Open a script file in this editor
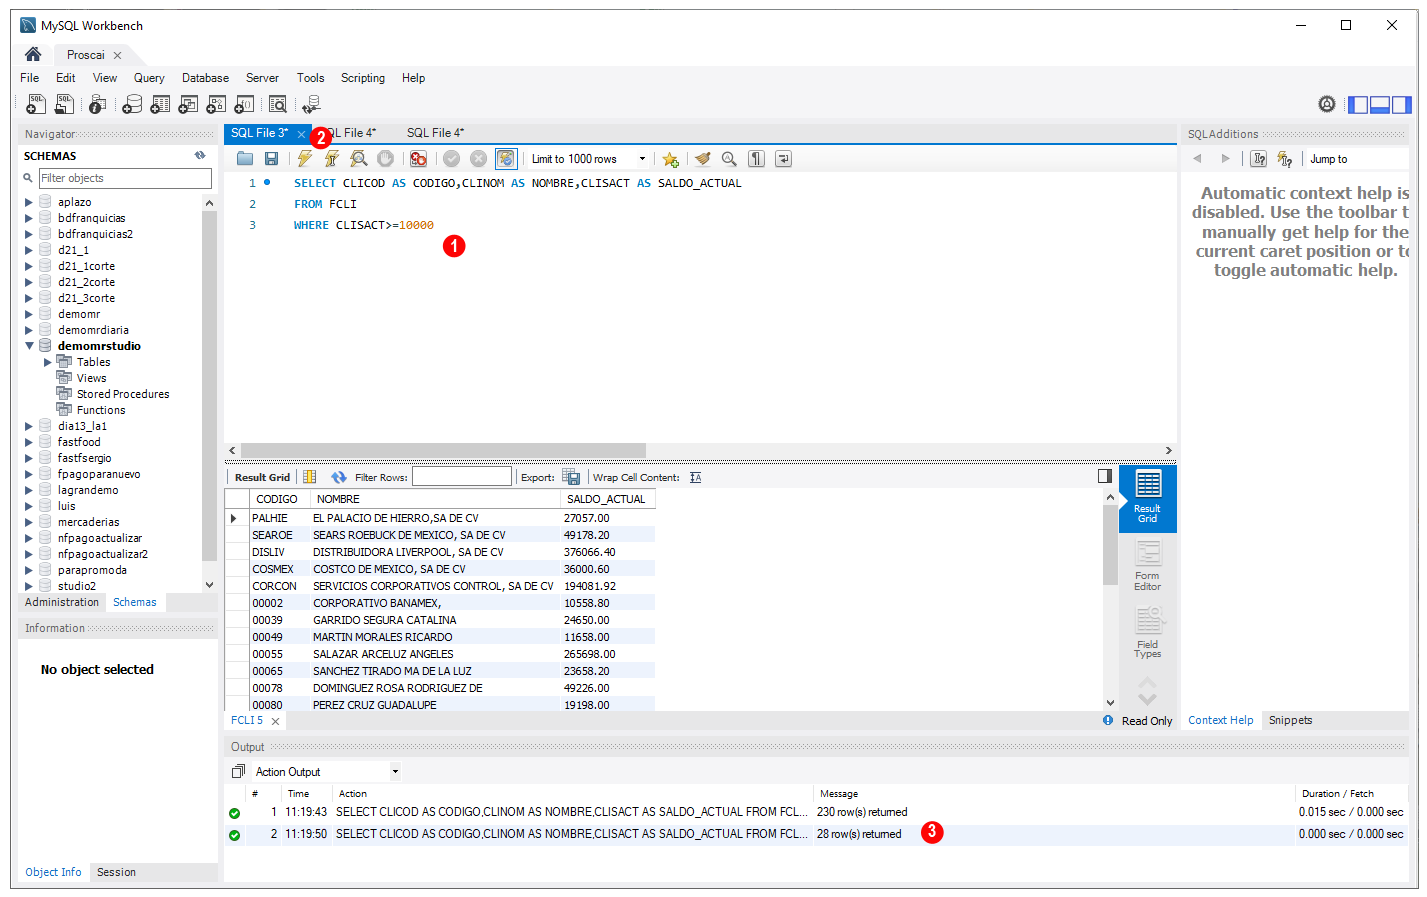This screenshot has width=1427, height=897. click(245, 158)
